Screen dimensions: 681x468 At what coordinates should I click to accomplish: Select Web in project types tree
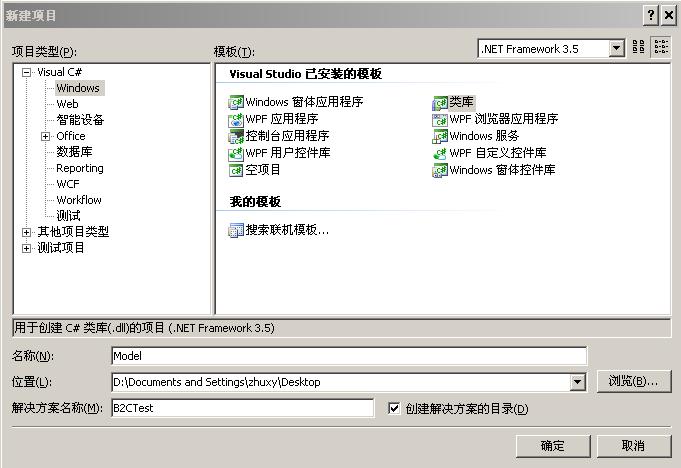point(67,104)
